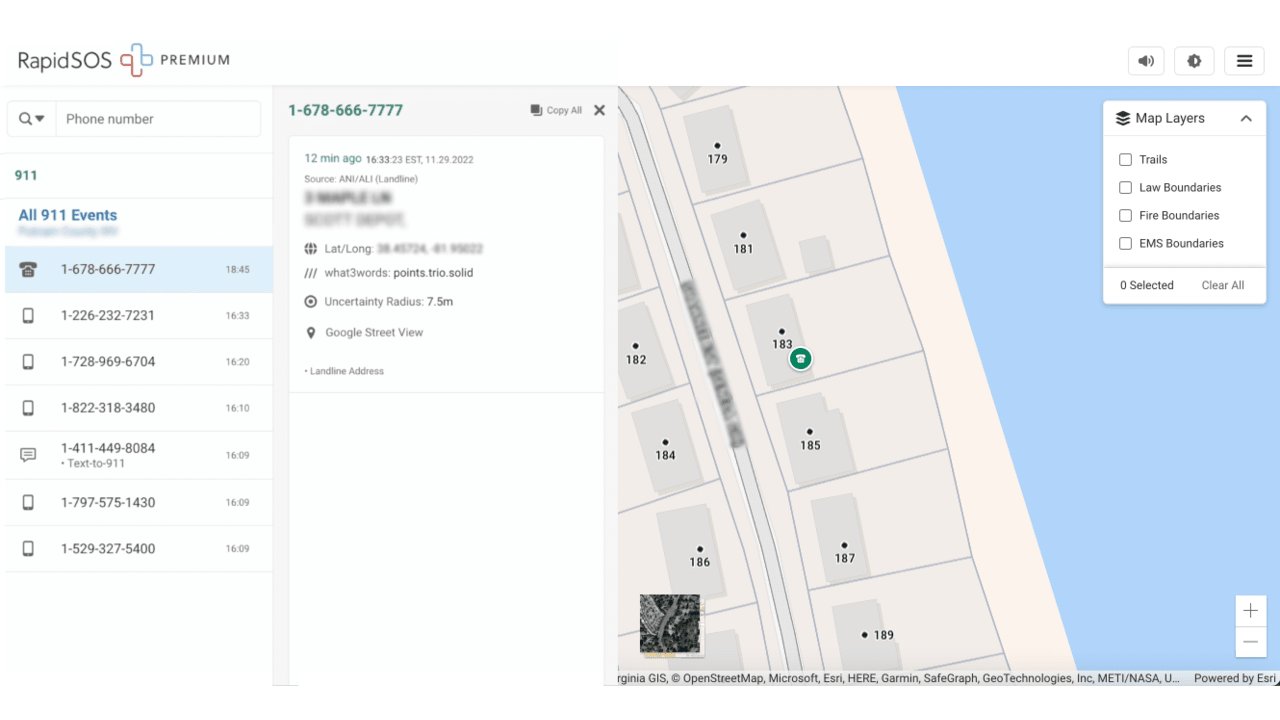1280x720 pixels.
Task: Click the Uncertainty Radius 7.5m text
Action: (389, 302)
